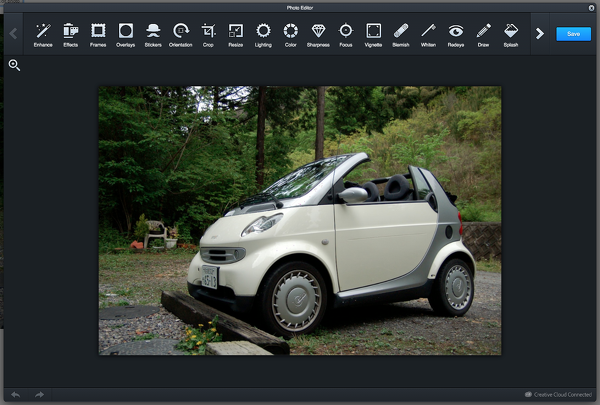Viewport: 600px width, 405px height.
Task: Open the Stickers tool
Action: point(153,35)
